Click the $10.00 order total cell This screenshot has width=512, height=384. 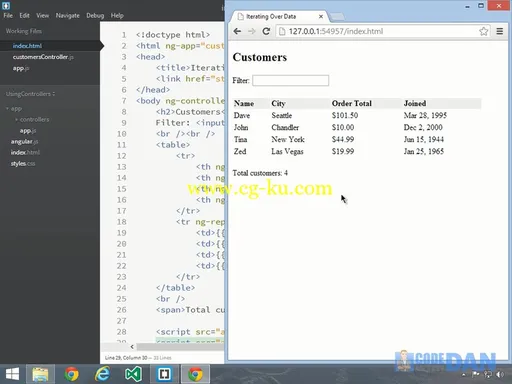pos(343,127)
